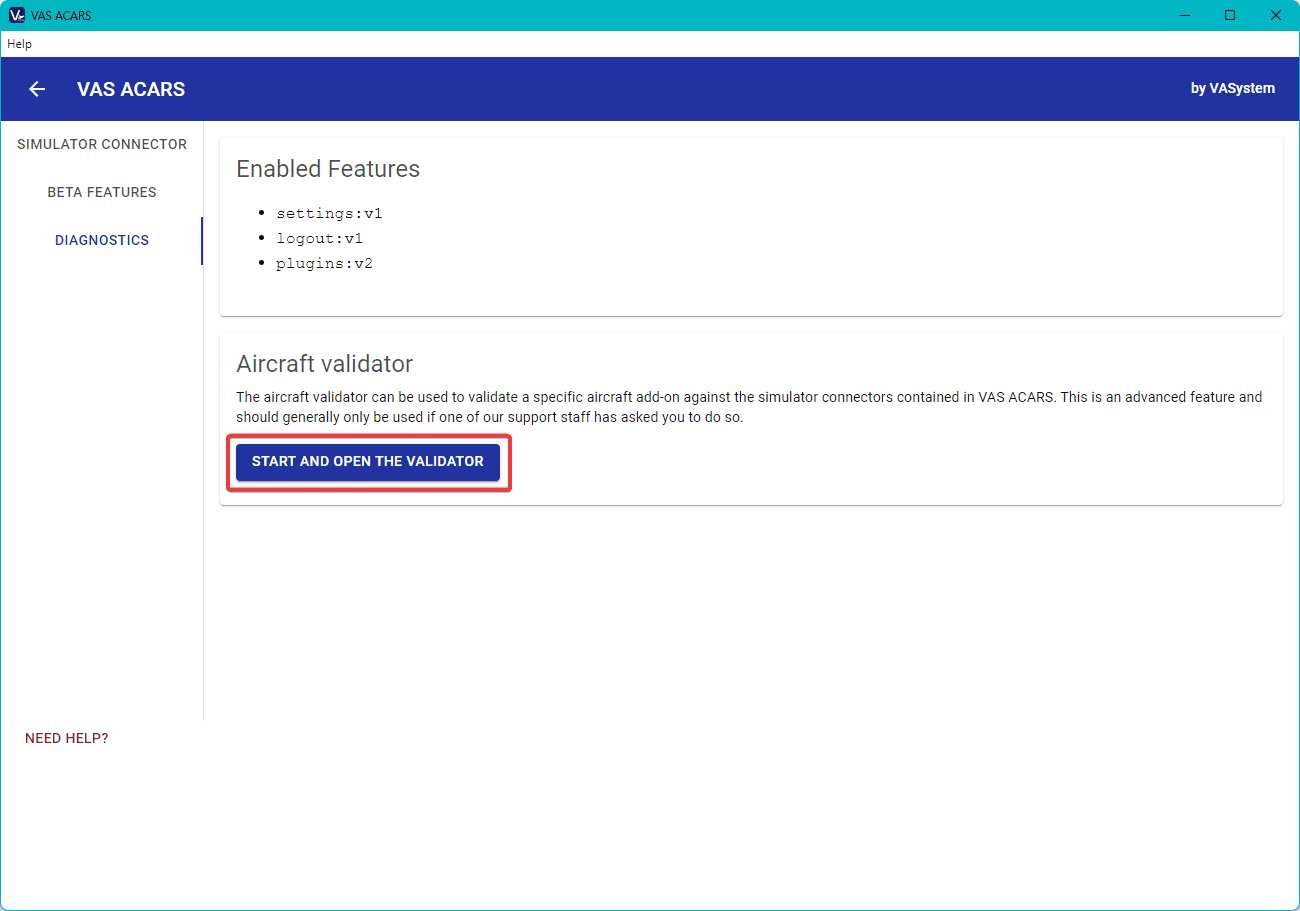The height and width of the screenshot is (911, 1300).
Task: Minimize the VAS ACARS window
Action: click(x=1185, y=15)
